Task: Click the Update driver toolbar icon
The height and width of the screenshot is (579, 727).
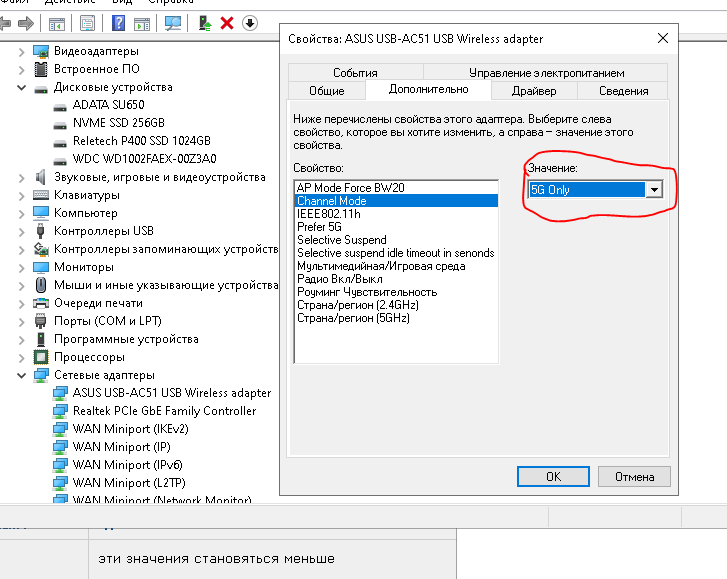Action: [x=204, y=23]
